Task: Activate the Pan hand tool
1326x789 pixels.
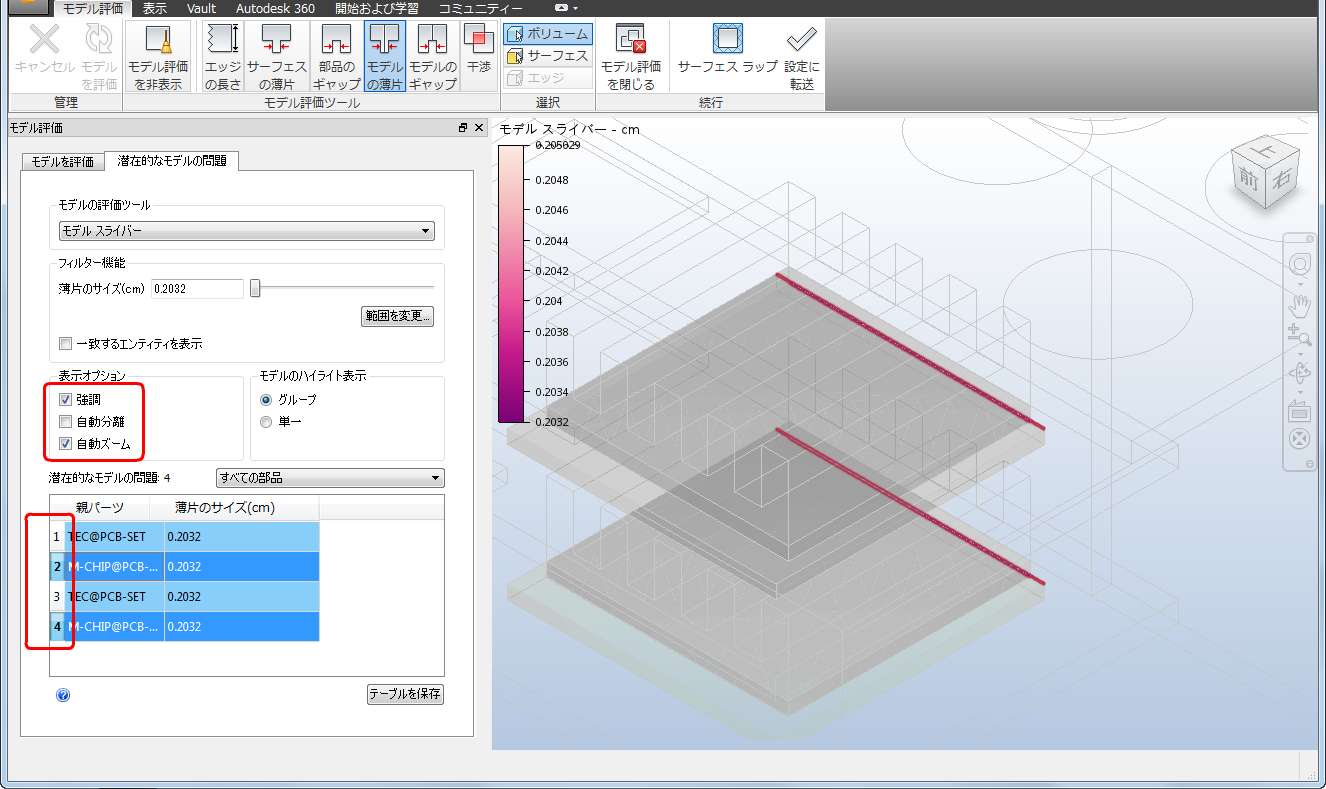Action: click(1300, 305)
